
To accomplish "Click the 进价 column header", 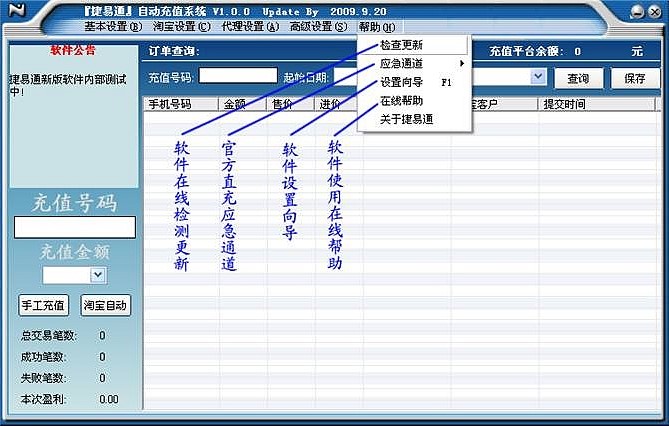I will (x=337, y=104).
